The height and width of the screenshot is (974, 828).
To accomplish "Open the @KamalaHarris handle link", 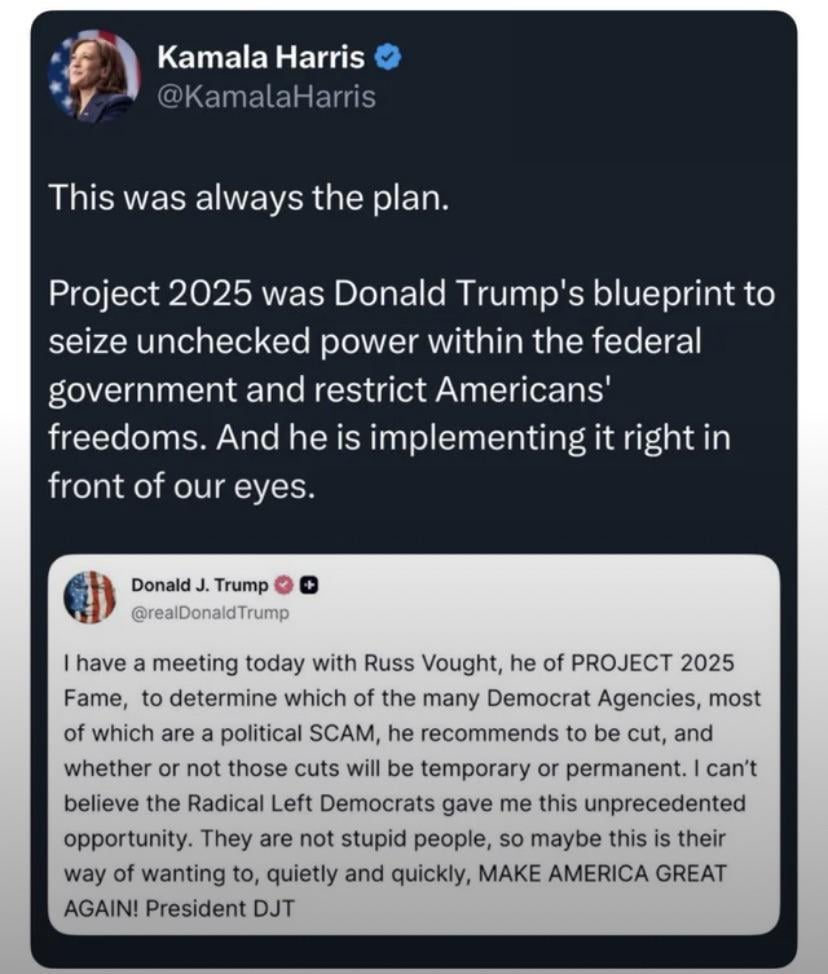I will 266,96.
